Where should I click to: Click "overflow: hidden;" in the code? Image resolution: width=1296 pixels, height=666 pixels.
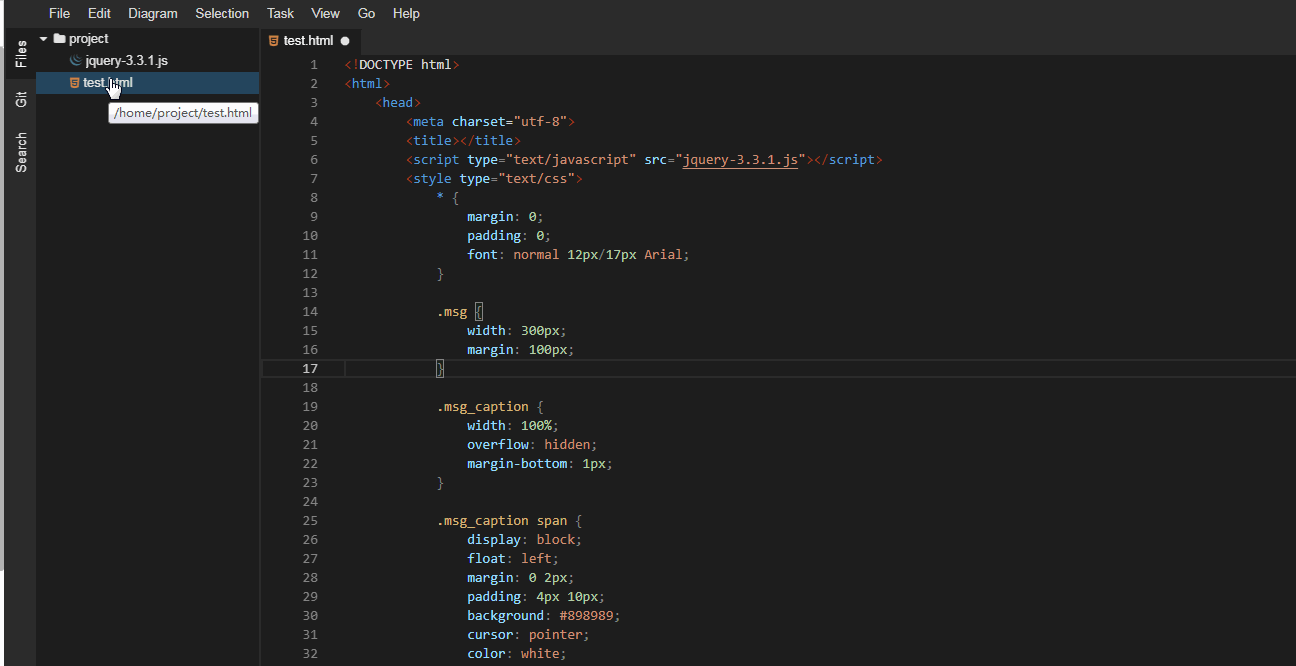[532, 445]
